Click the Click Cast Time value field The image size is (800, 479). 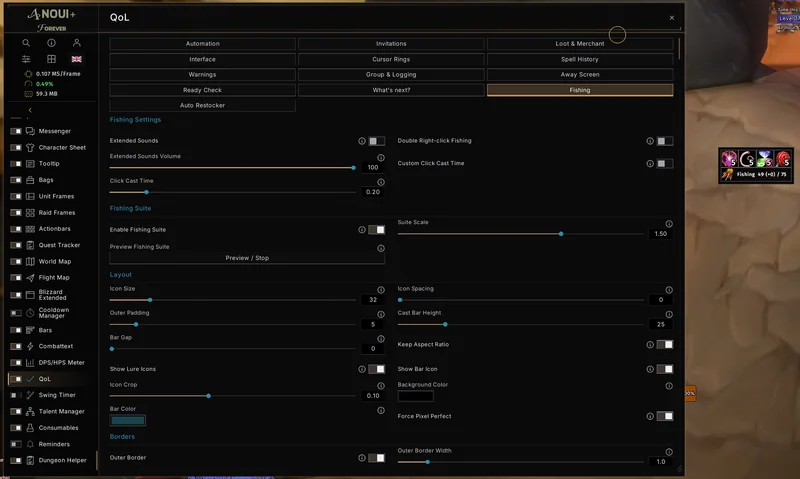[373, 192]
